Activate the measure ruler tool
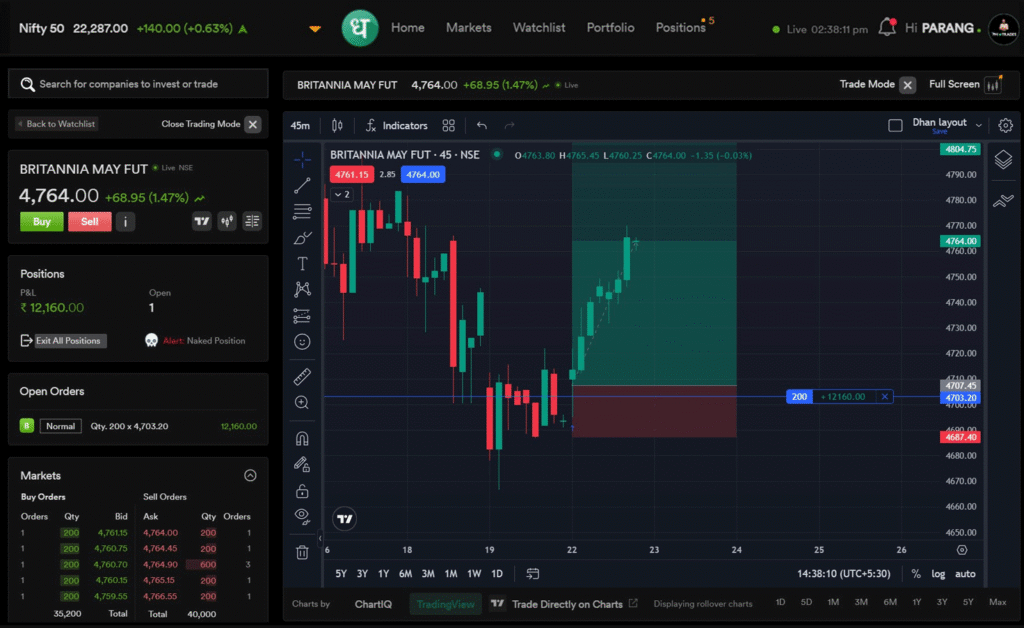The width and height of the screenshot is (1024, 628). pos(302,376)
